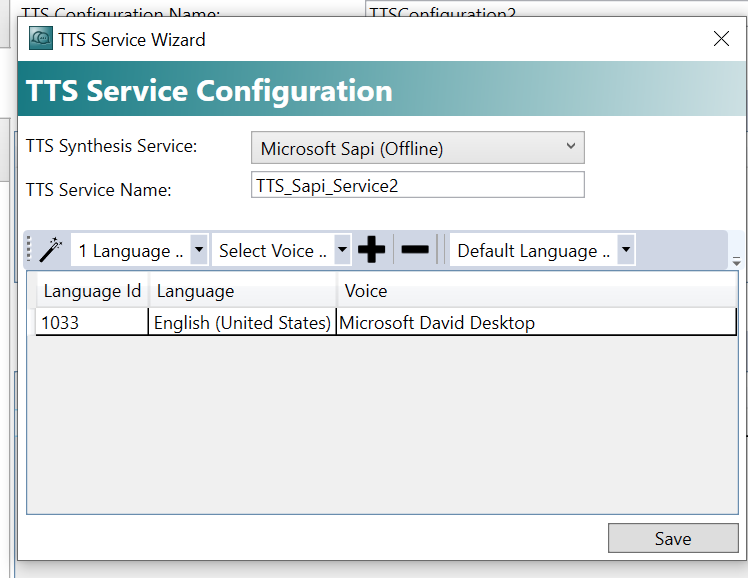Sort by the Language Id column header
Viewport: 748px width, 578px height.
coord(93,290)
